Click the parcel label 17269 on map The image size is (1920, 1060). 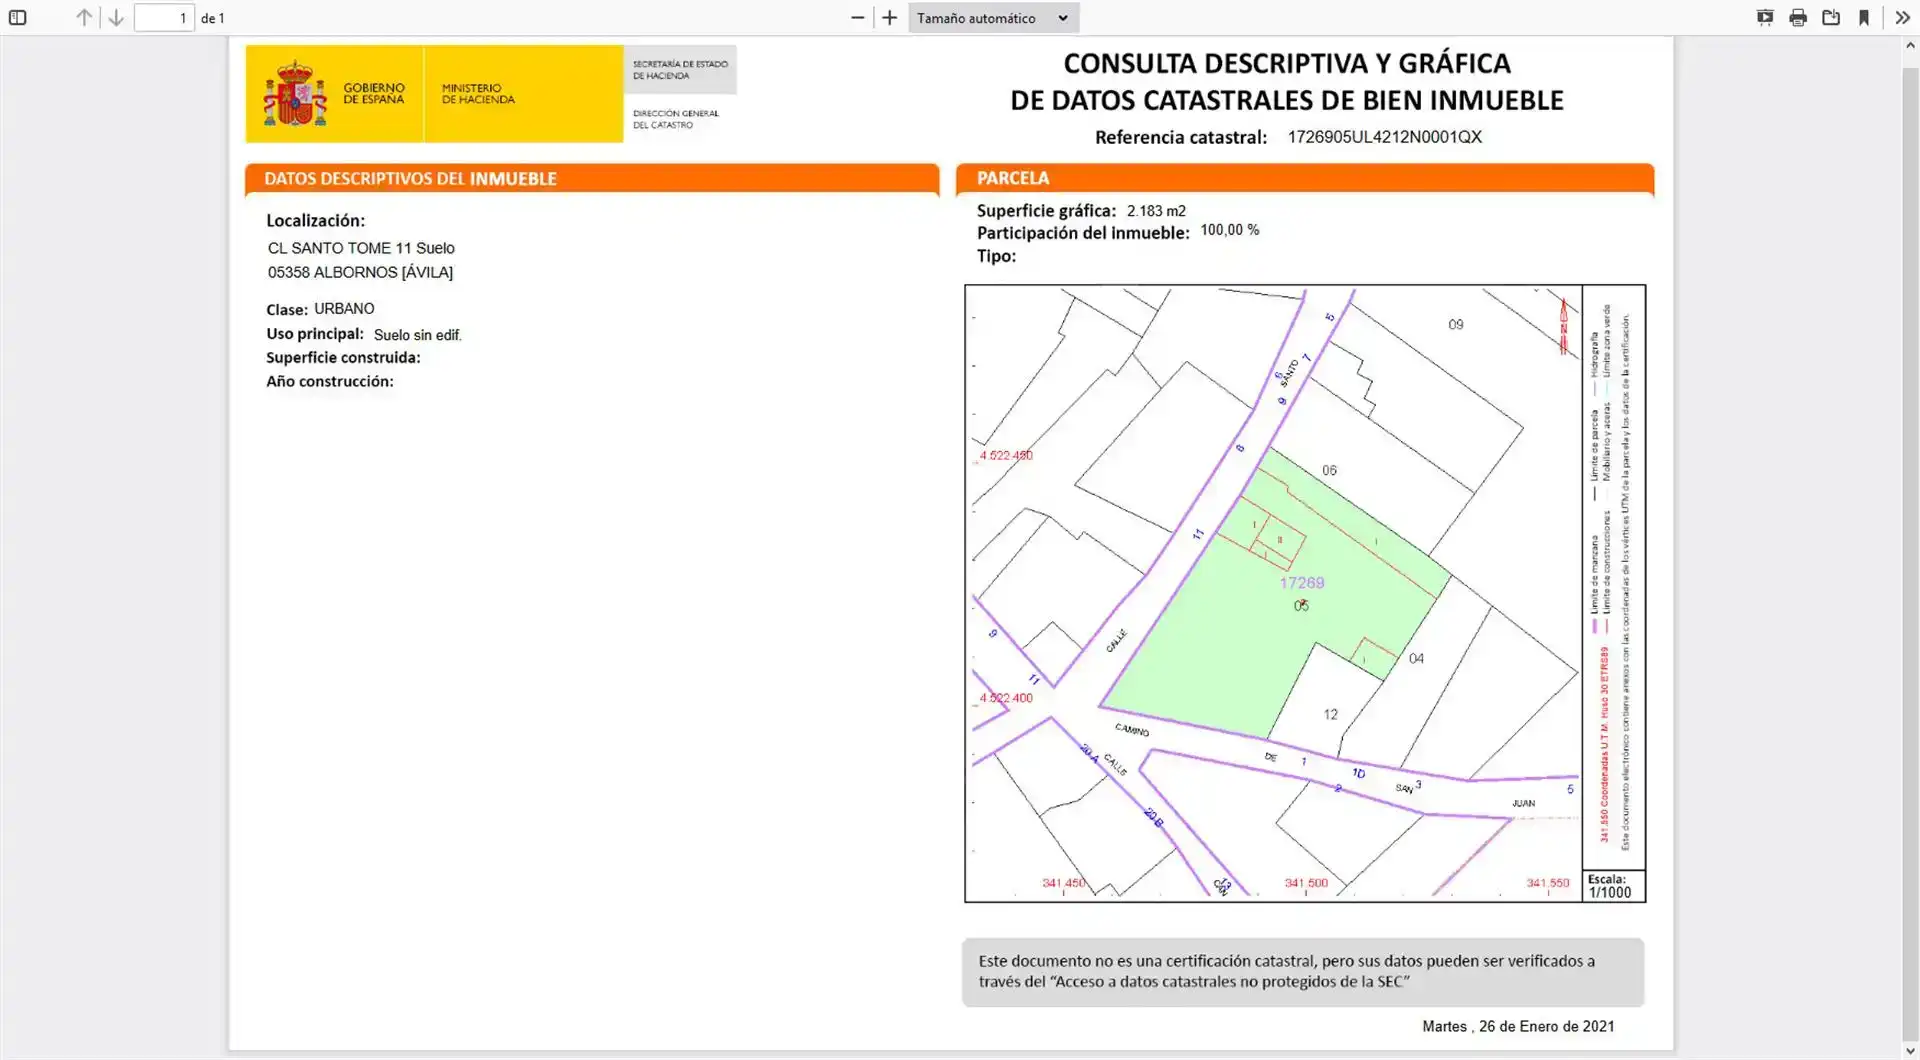tap(1302, 583)
